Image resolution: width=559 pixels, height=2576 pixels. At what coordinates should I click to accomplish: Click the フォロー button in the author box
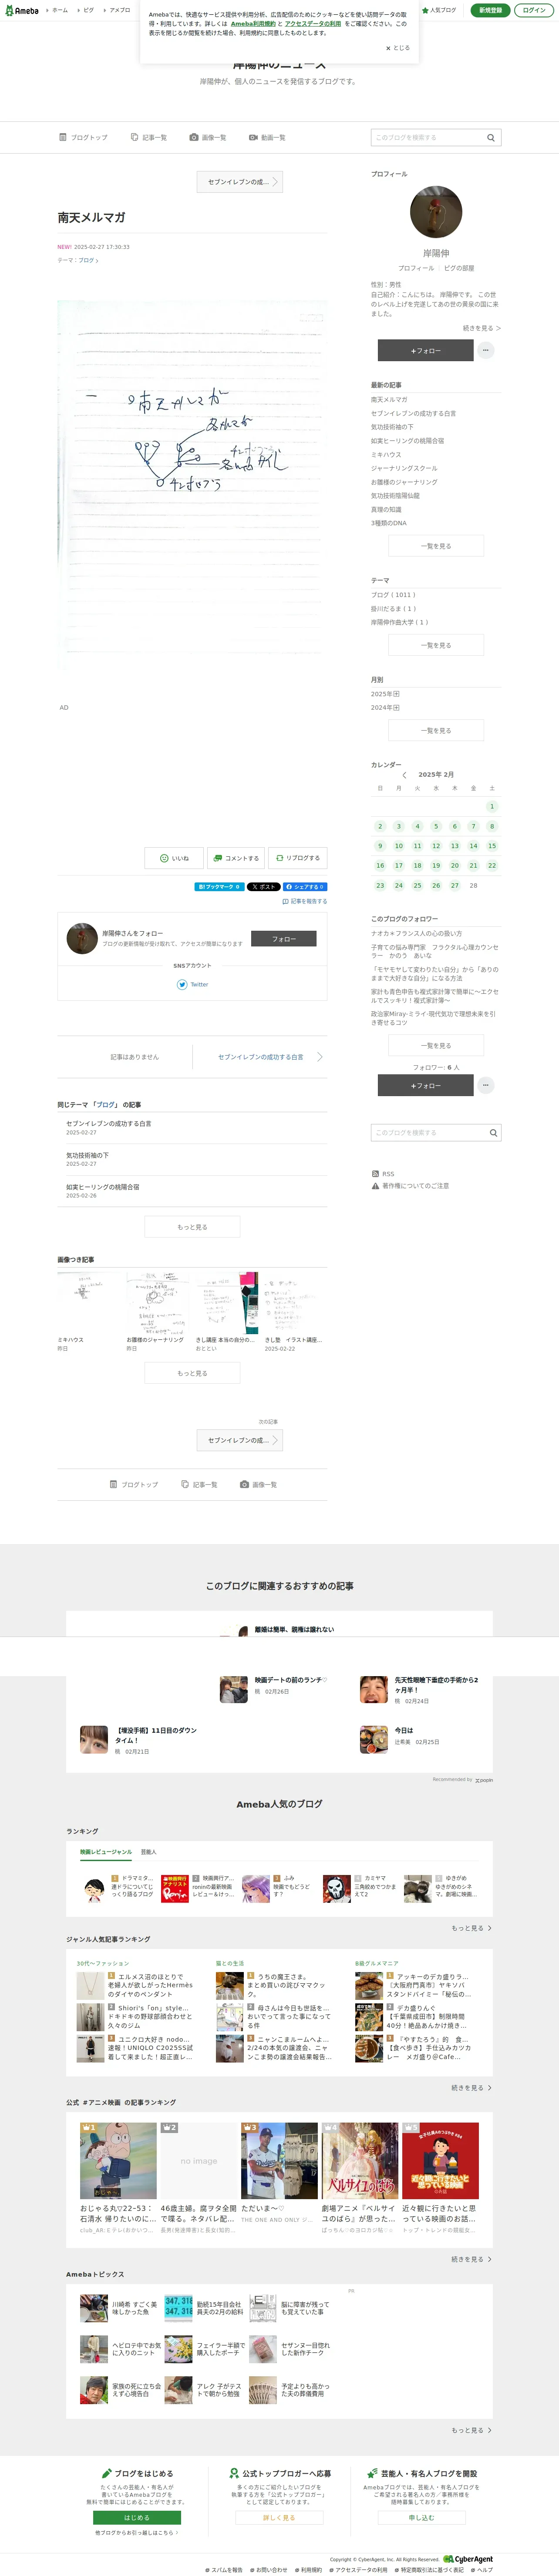pos(284,938)
